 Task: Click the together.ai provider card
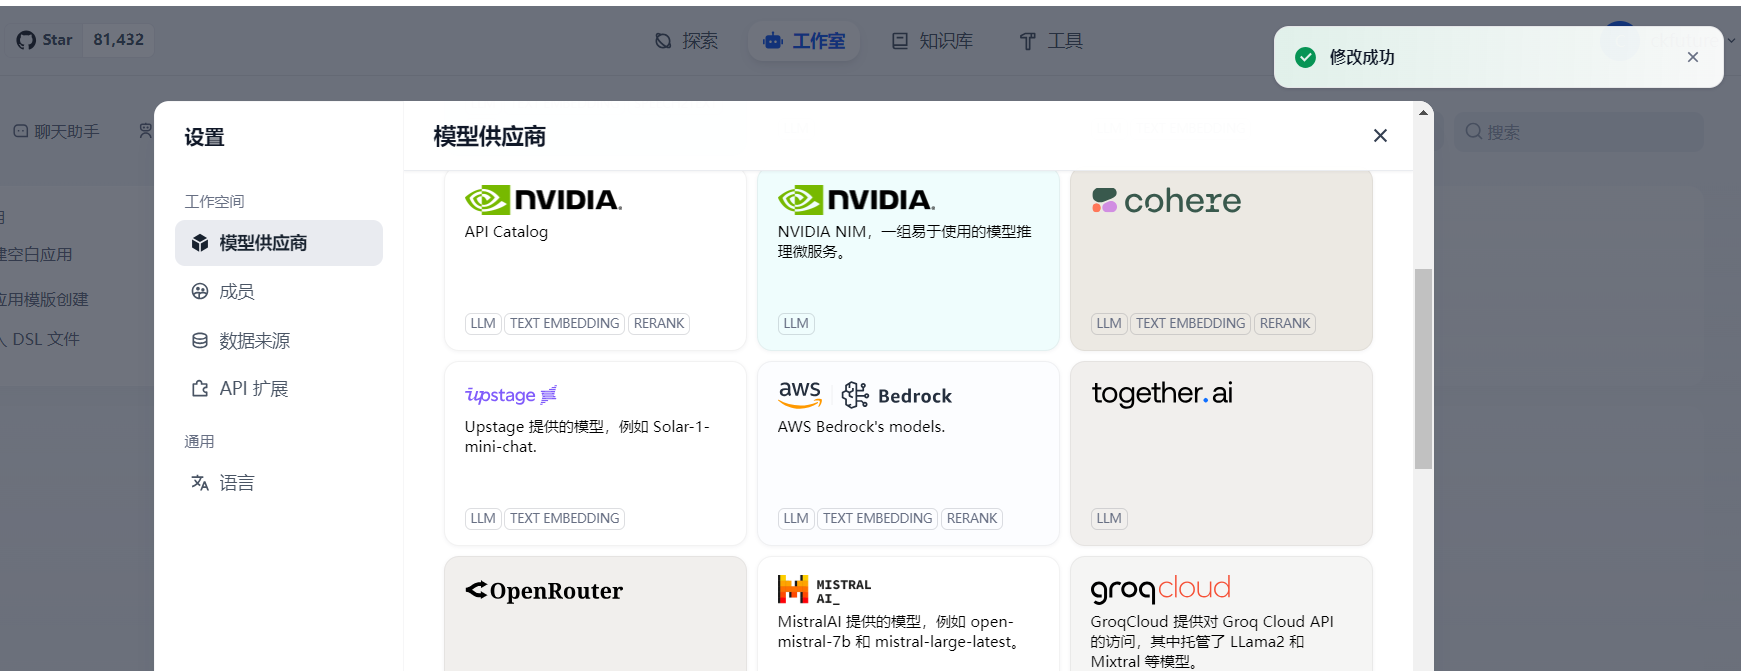pyautogui.click(x=1221, y=453)
